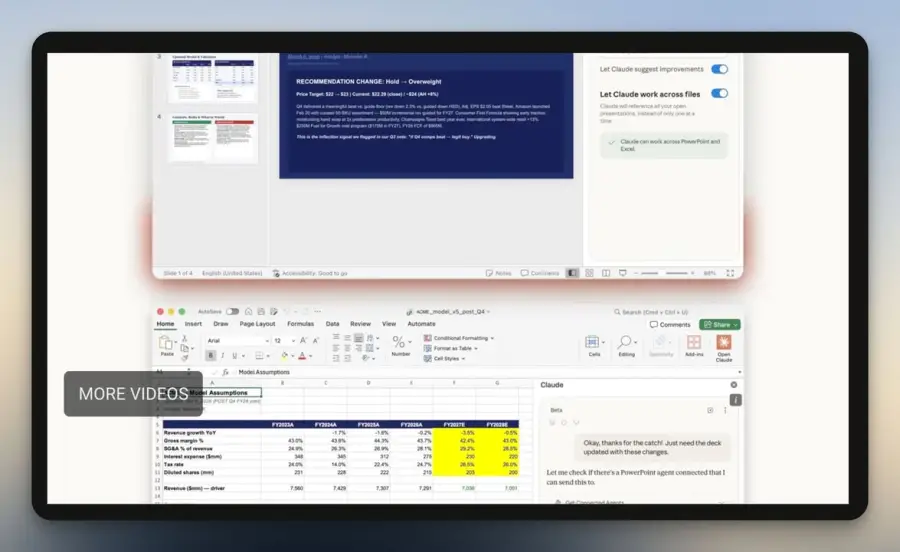Click the Editing magnifier icon in Excel
This screenshot has width=900, height=552.
(624, 342)
